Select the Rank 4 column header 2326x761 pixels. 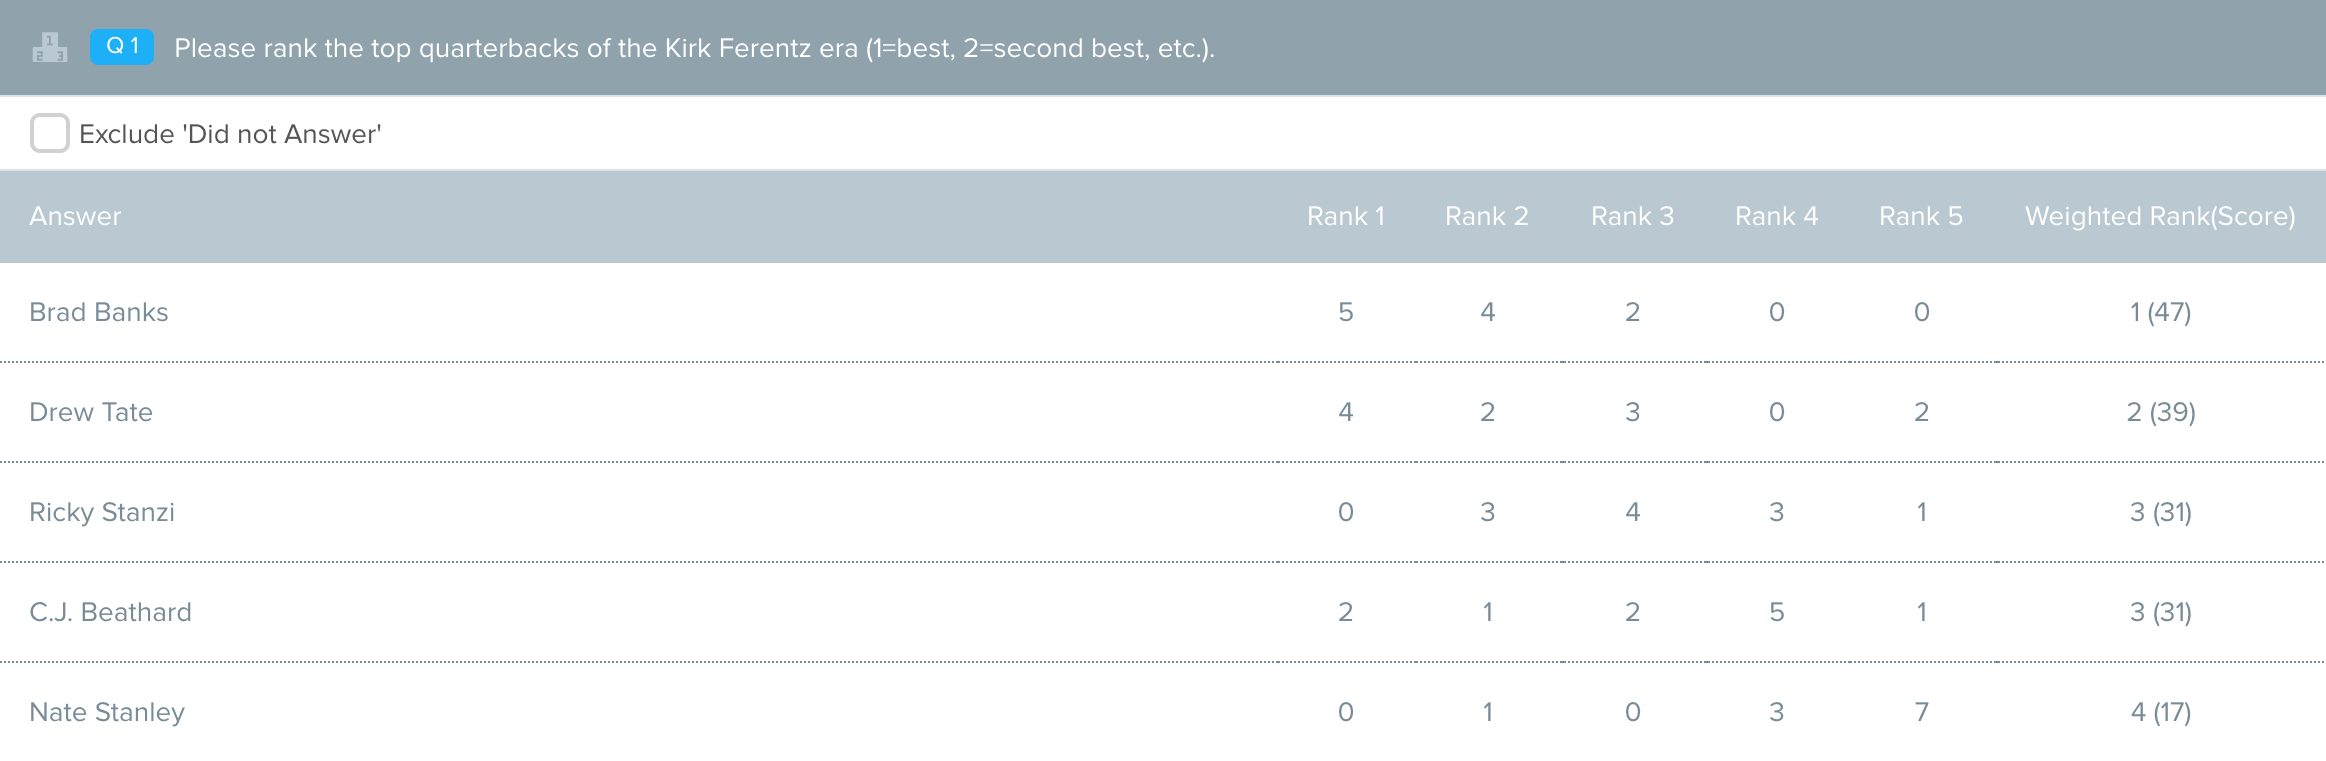coord(1777,216)
